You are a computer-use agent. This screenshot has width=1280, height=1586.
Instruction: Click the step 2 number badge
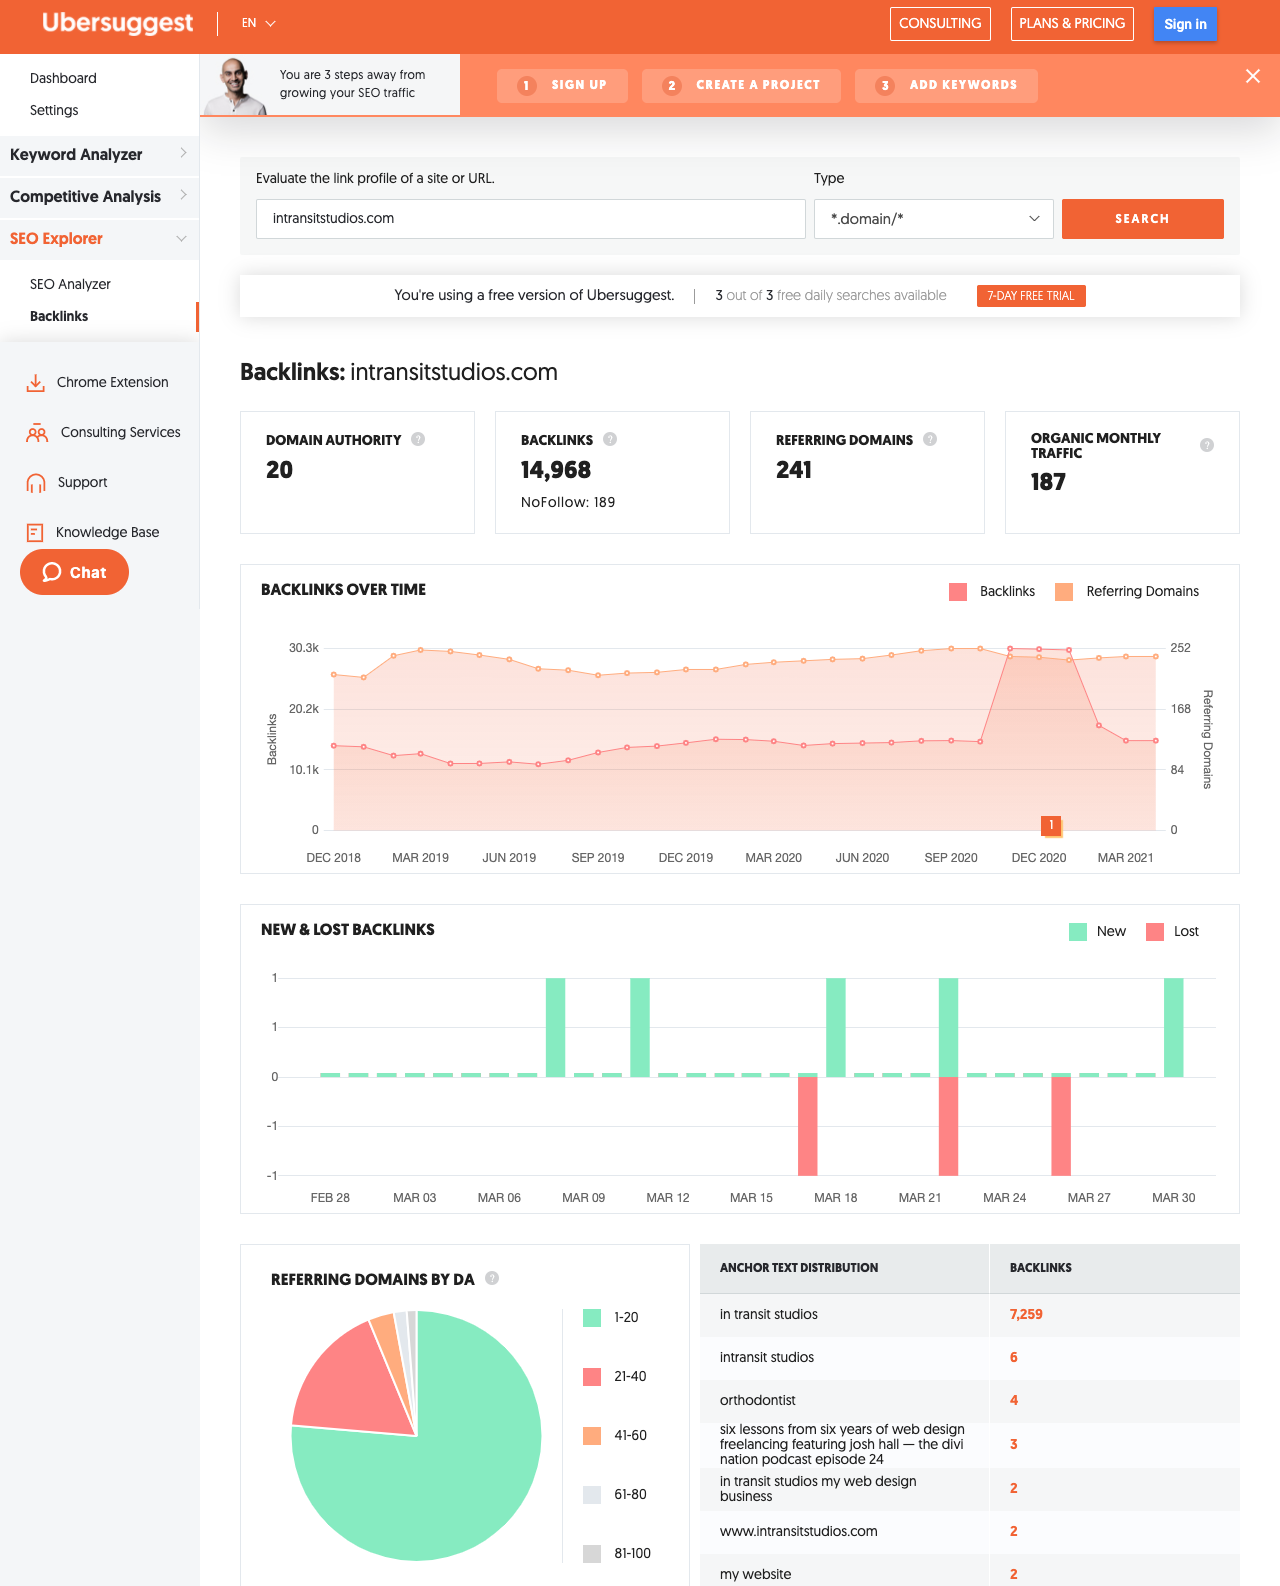click(x=672, y=86)
